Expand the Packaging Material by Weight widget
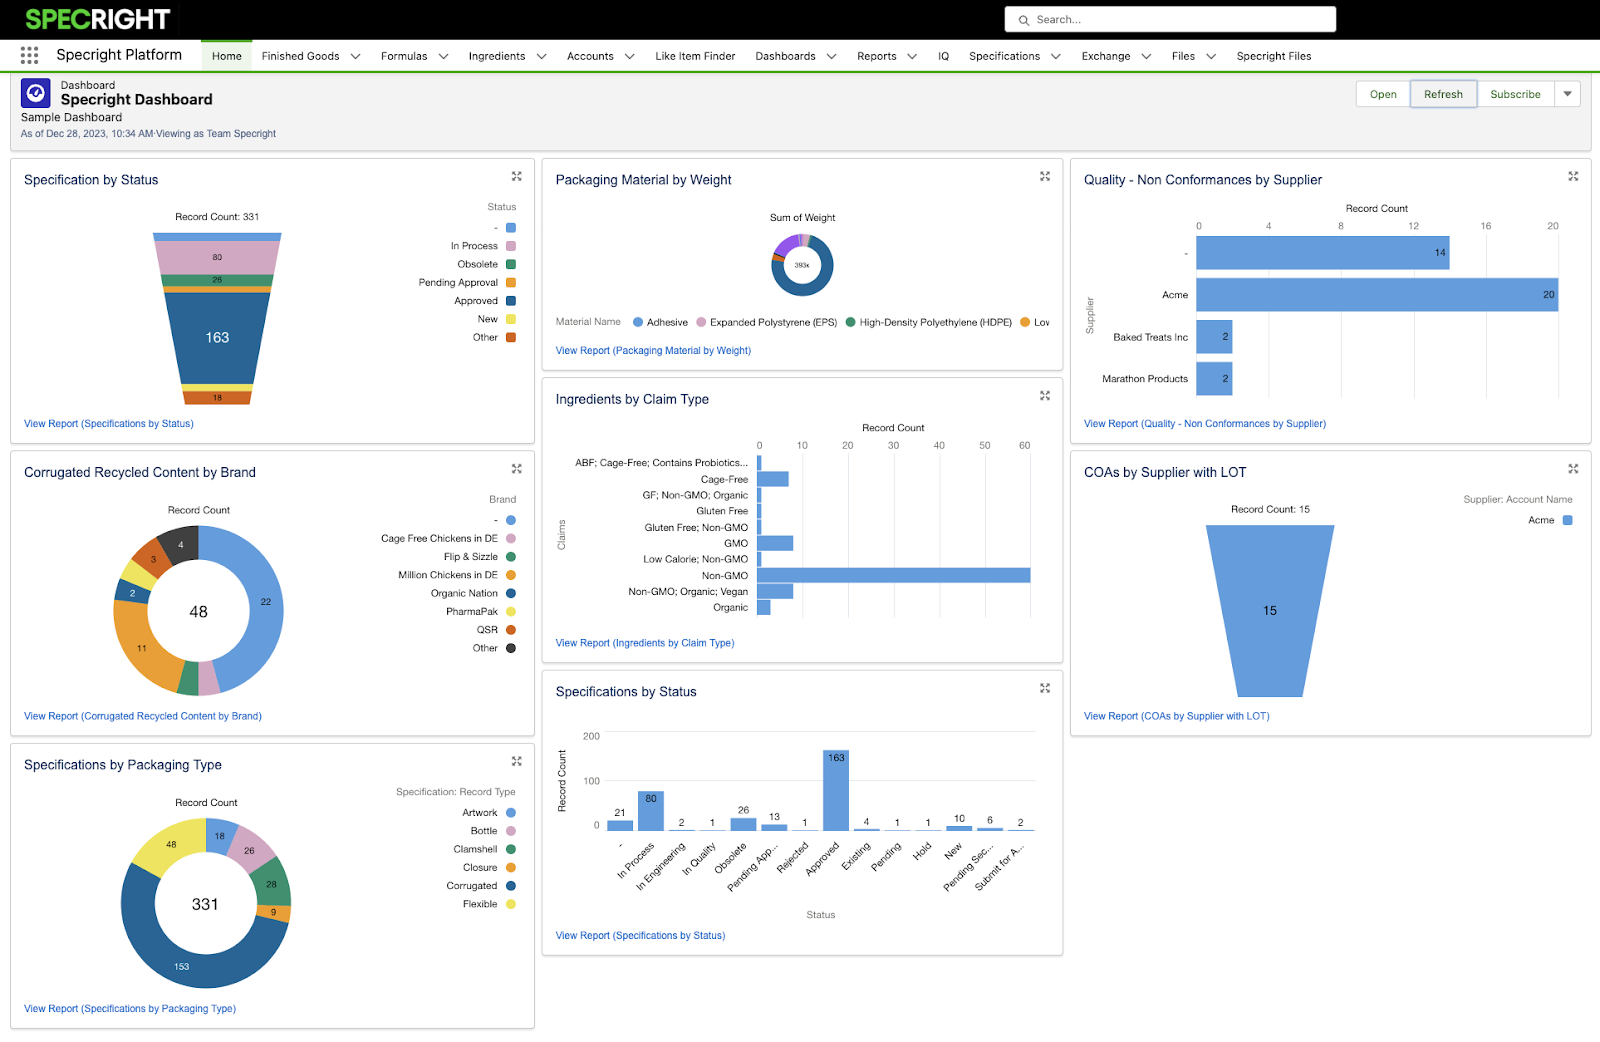The image size is (1600, 1042). (1045, 176)
